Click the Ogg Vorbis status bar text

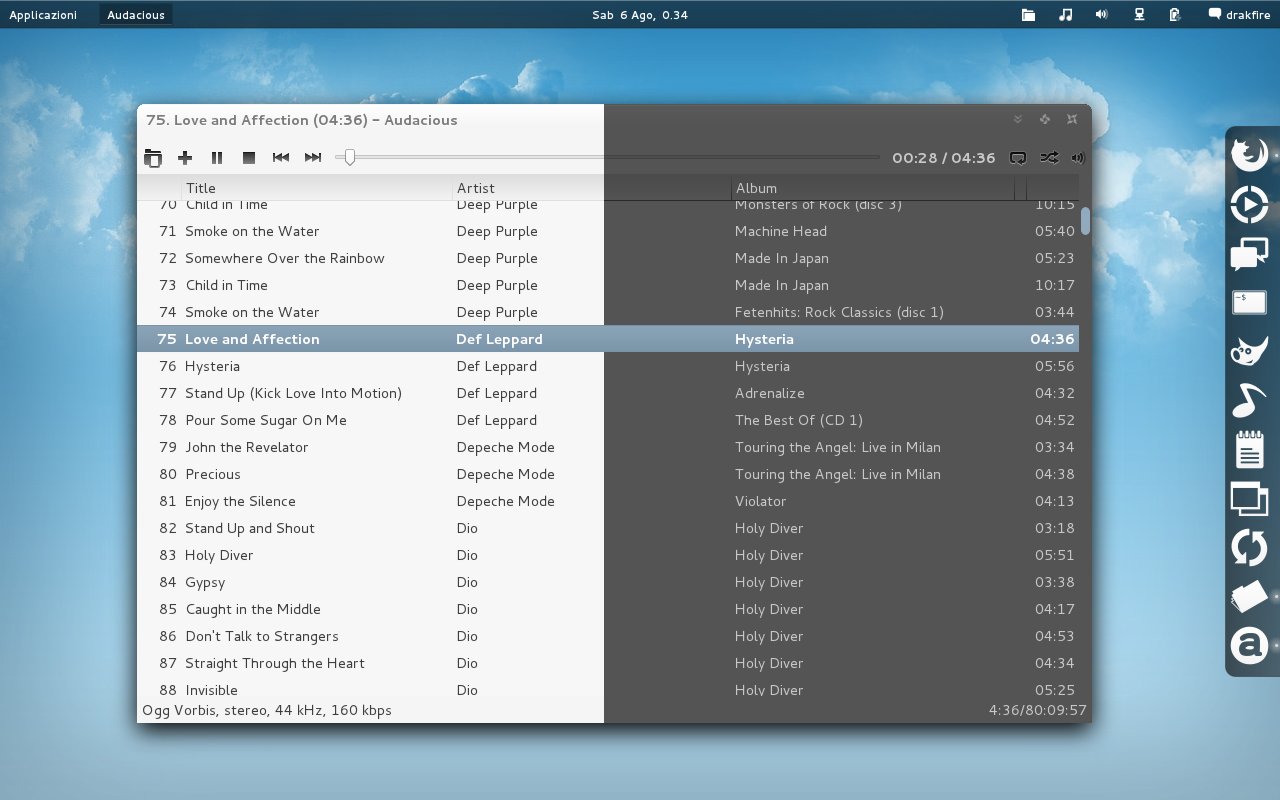click(267, 711)
